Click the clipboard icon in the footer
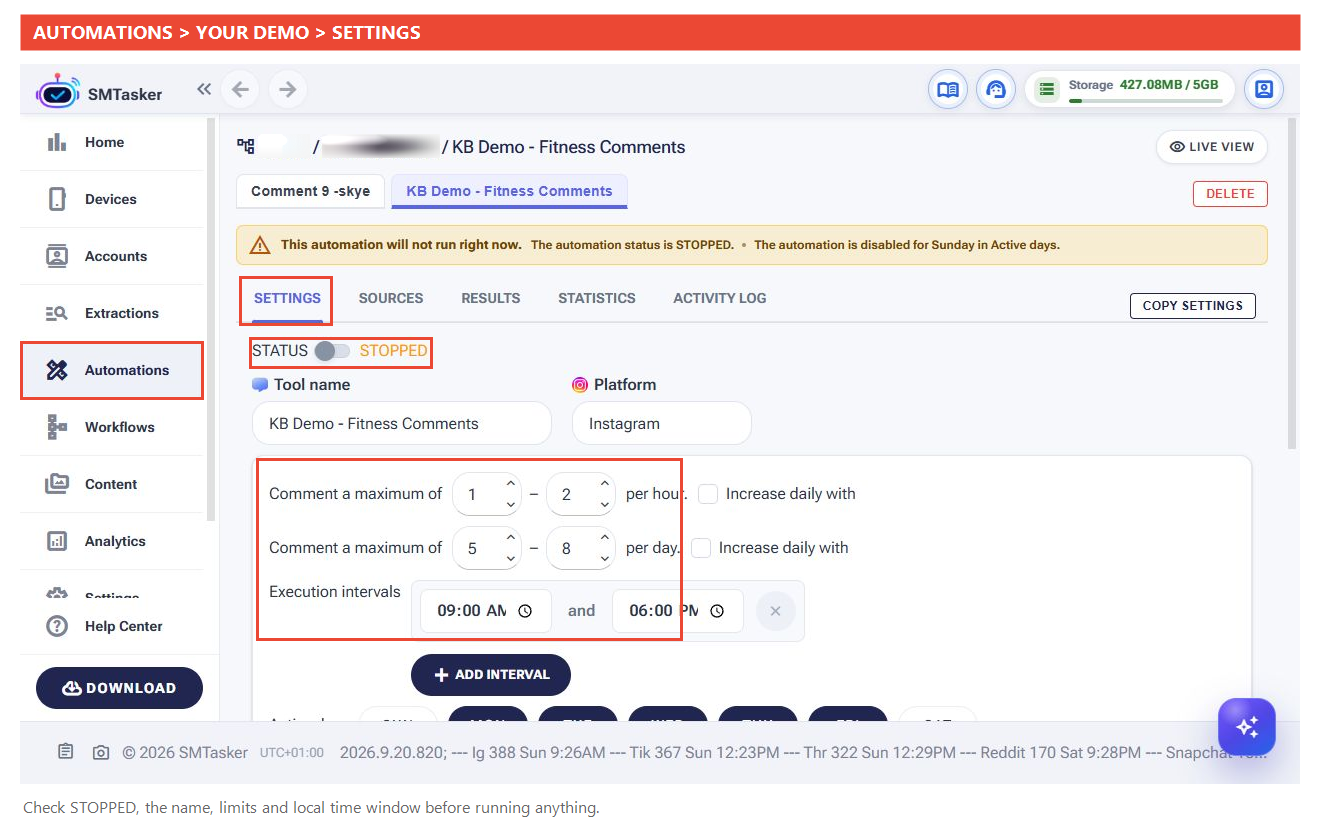 (66, 752)
